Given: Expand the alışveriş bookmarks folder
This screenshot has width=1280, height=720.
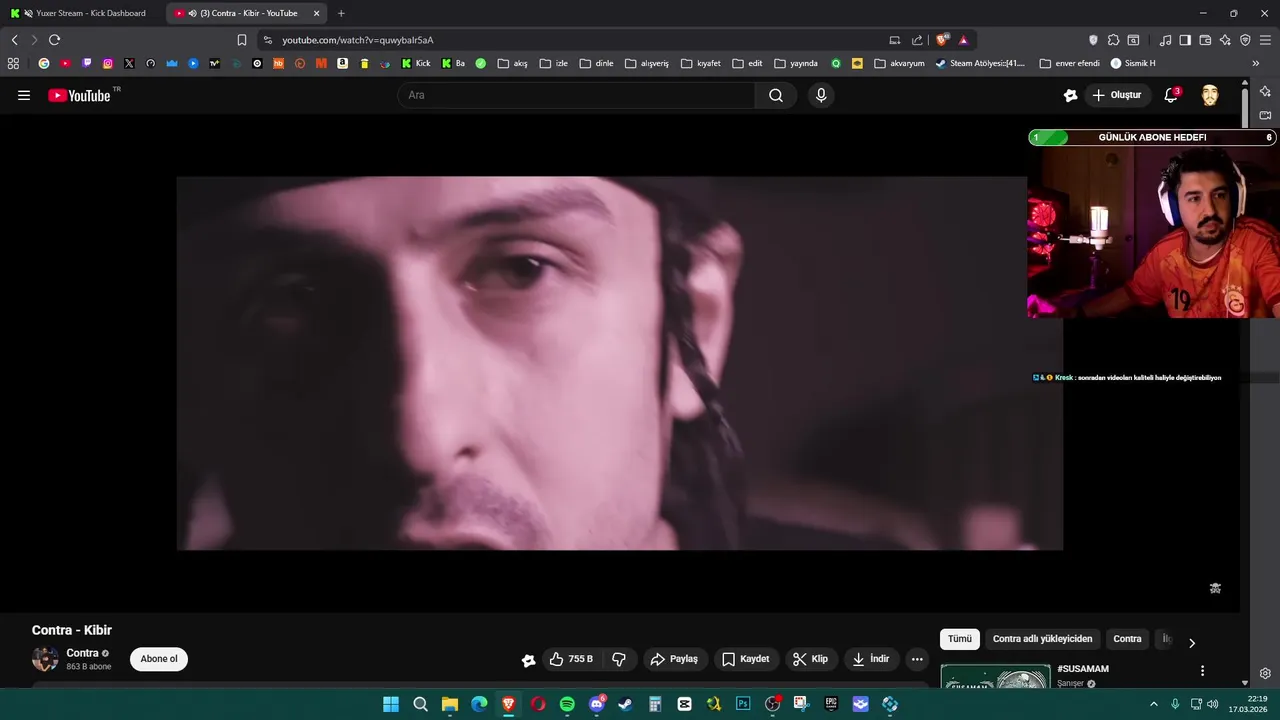Looking at the screenshot, I should [647, 63].
